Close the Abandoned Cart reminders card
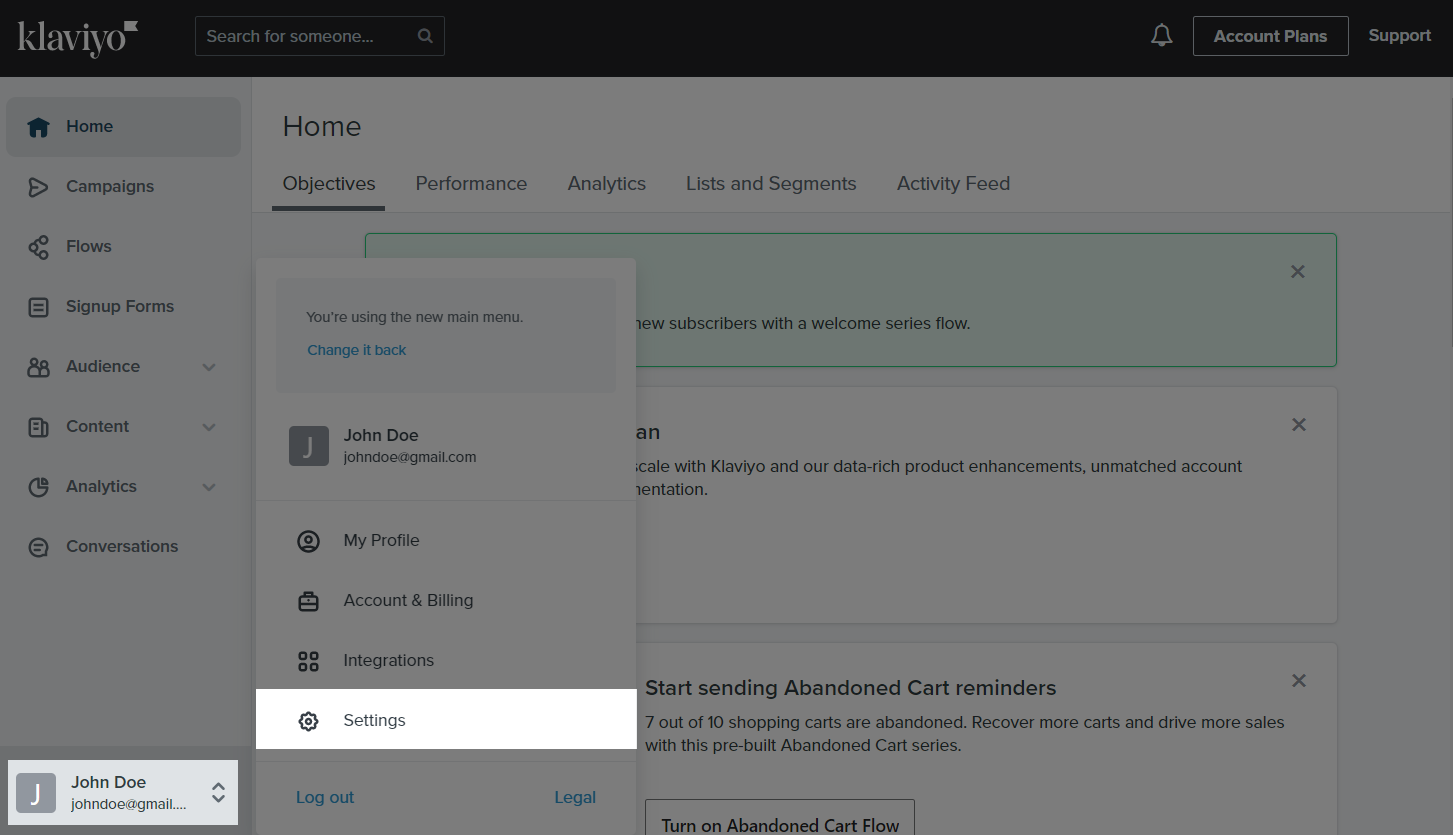The width and height of the screenshot is (1453, 835). click(1298, 680)
